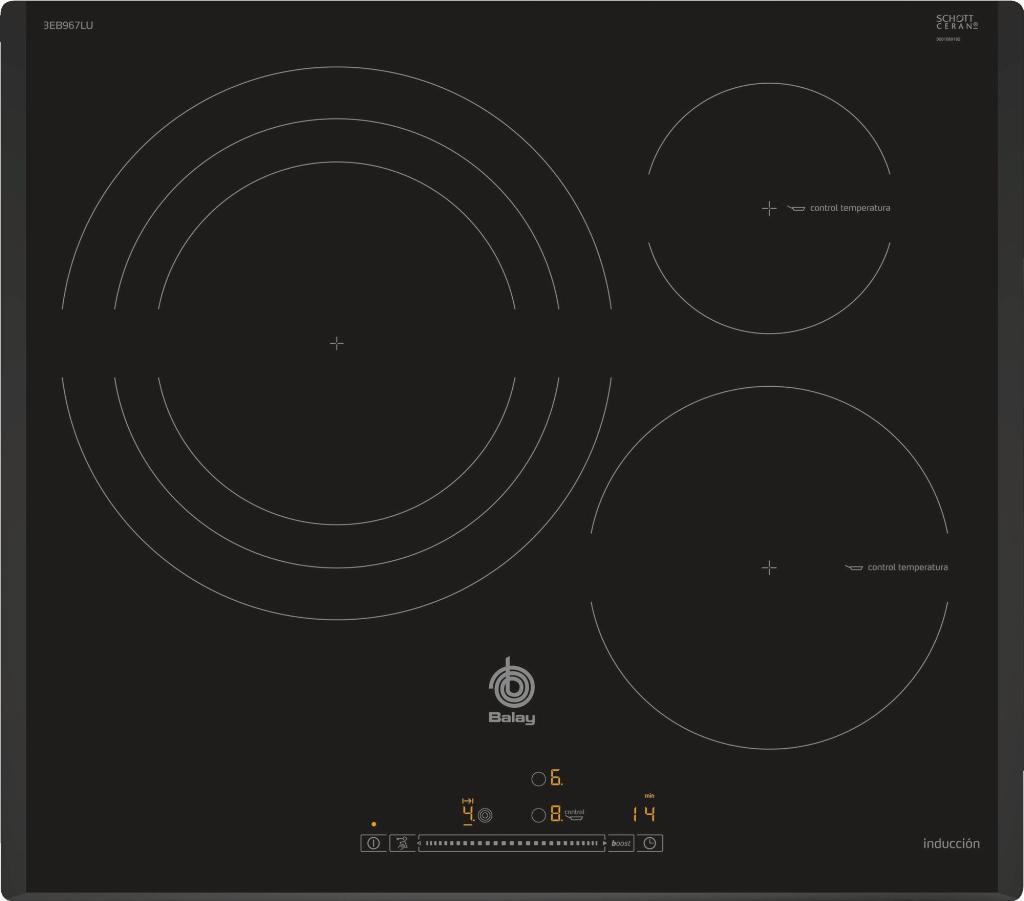Tap the power level 8 display

pyautogui.click(x=556, y=814)
